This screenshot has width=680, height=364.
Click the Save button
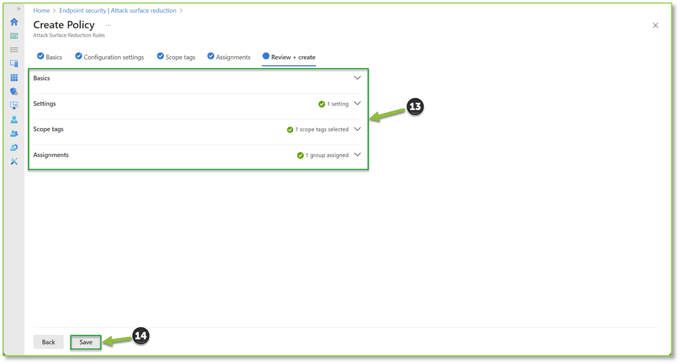pyautogui.click(x=86, y=342)
